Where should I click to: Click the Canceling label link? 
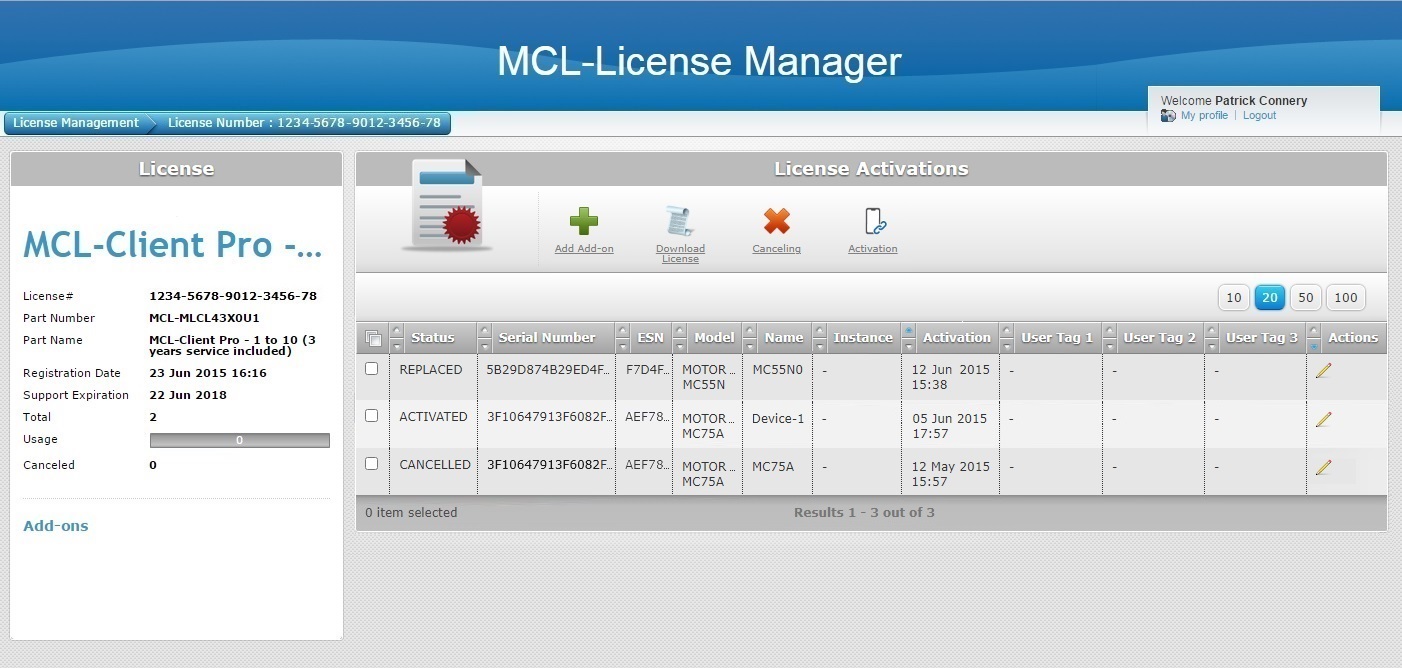point(776,249)
